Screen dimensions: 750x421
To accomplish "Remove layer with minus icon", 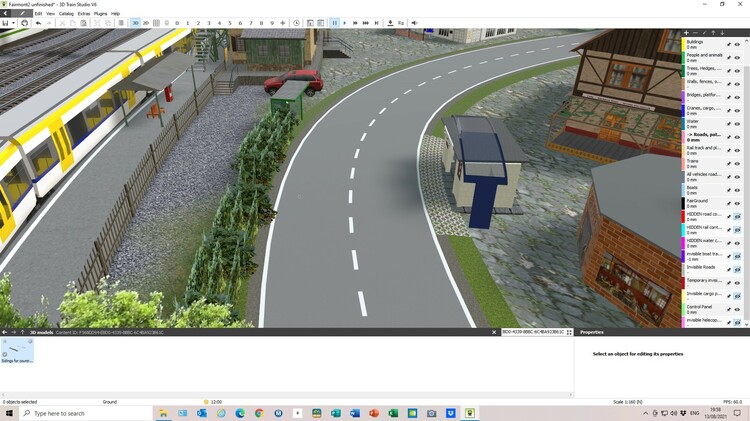I will [x=695, y=33].
